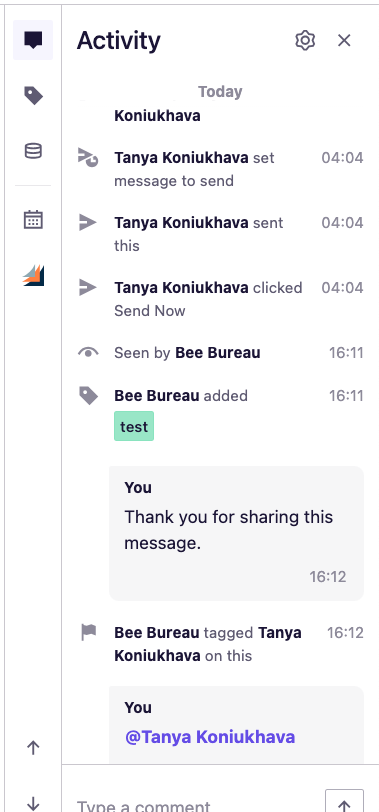Focus the Type a comment field
Screen dimensions: 379x812
(x=196, y=805)
